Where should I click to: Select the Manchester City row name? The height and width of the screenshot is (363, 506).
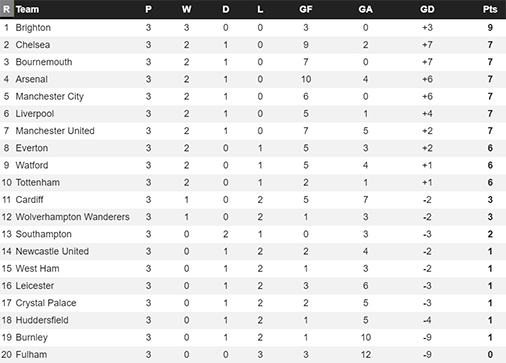point(50,97)
